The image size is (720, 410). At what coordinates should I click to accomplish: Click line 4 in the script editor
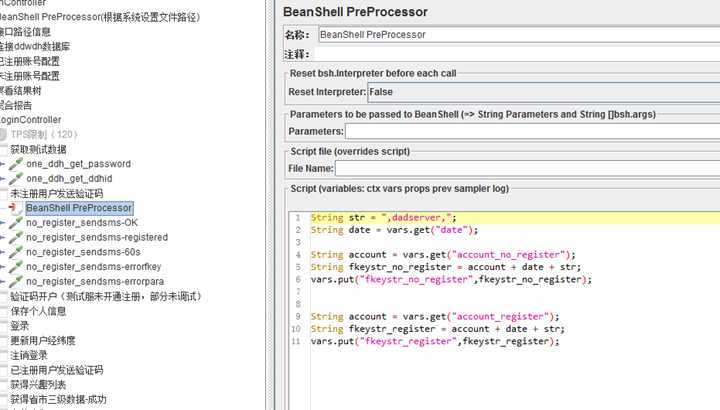click(x=443, y=255)
